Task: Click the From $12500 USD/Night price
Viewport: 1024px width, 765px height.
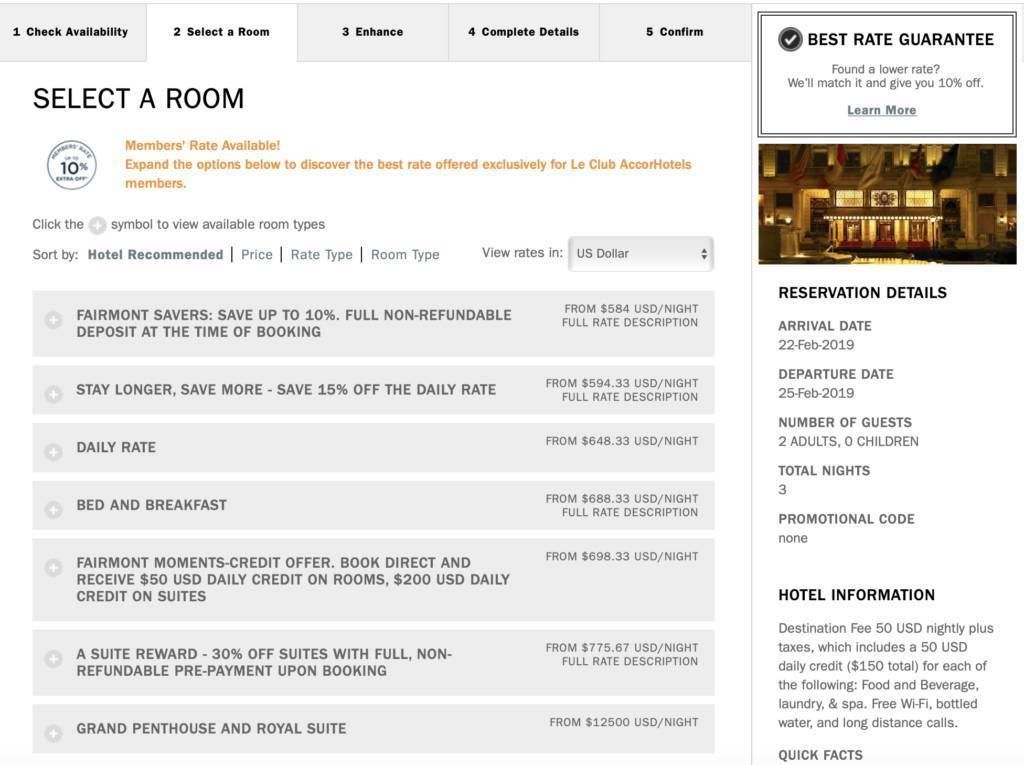Action: pyautogui.click(x=624, y=723)
